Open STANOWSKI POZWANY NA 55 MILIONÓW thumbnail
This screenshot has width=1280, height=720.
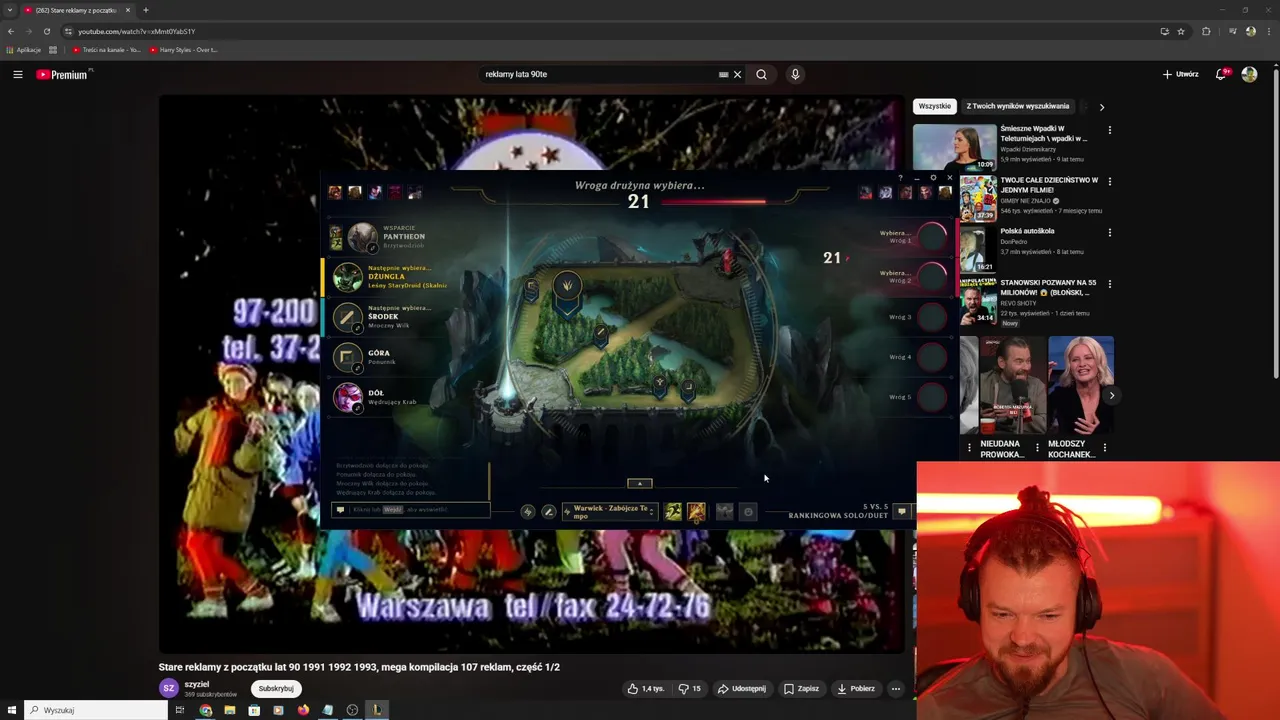click(979, 301)
